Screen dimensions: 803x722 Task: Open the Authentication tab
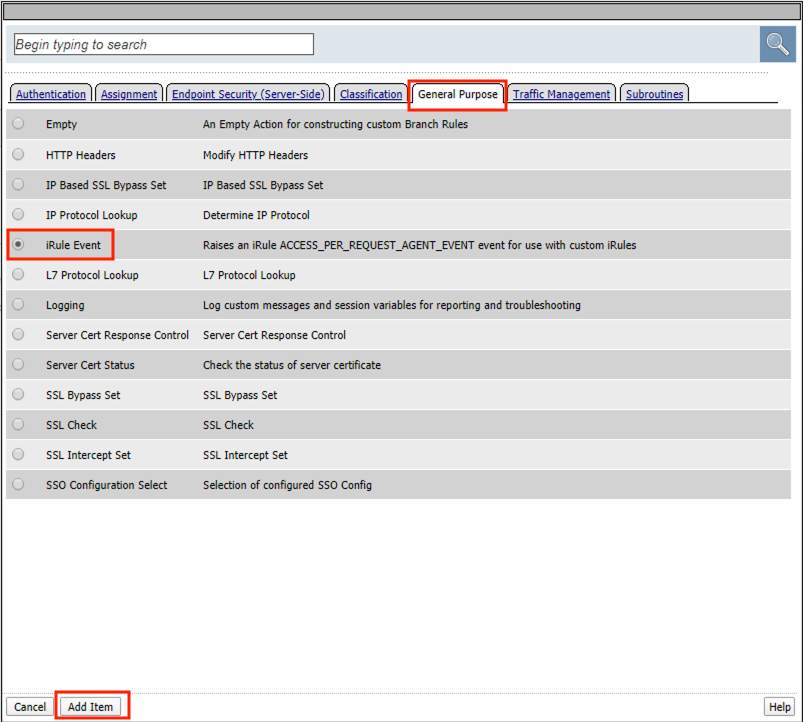tap(51, 94)
